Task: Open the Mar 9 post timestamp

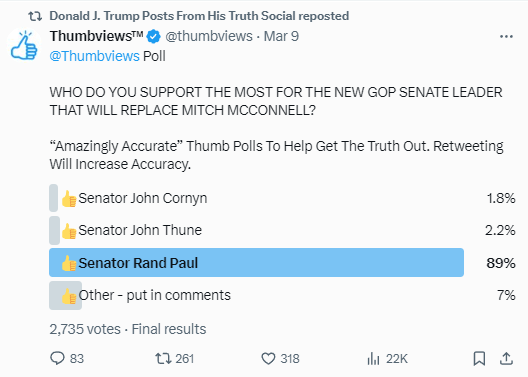Action: click(281, 36)
